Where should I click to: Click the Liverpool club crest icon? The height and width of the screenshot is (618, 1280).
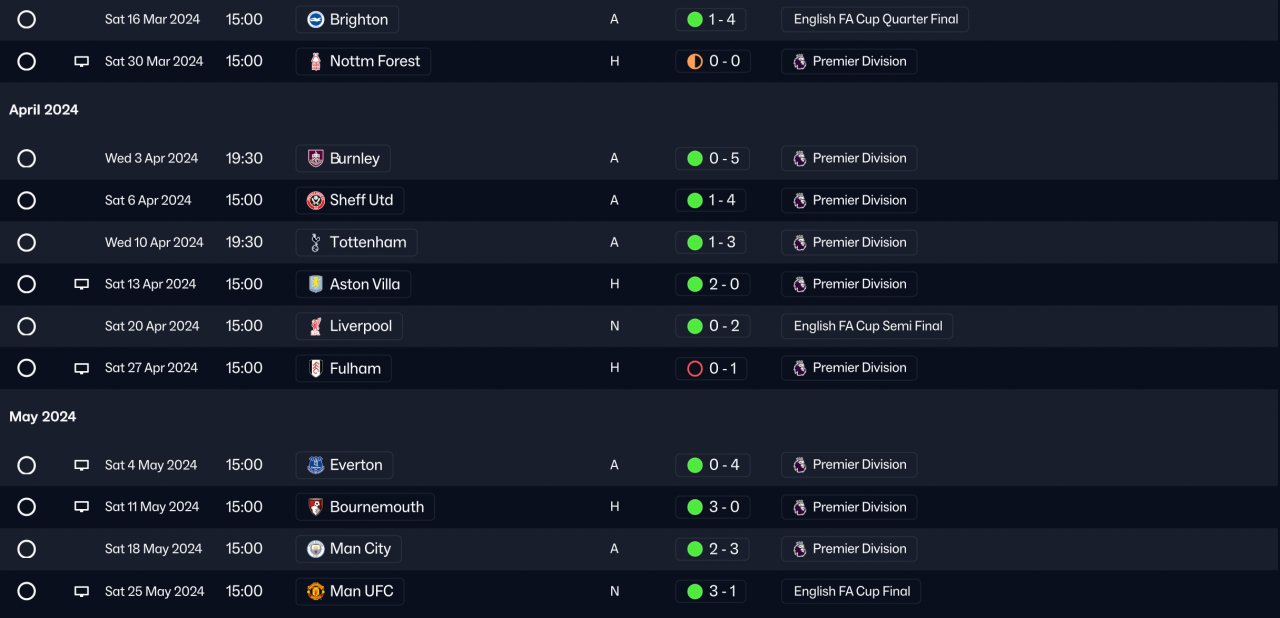316,326
